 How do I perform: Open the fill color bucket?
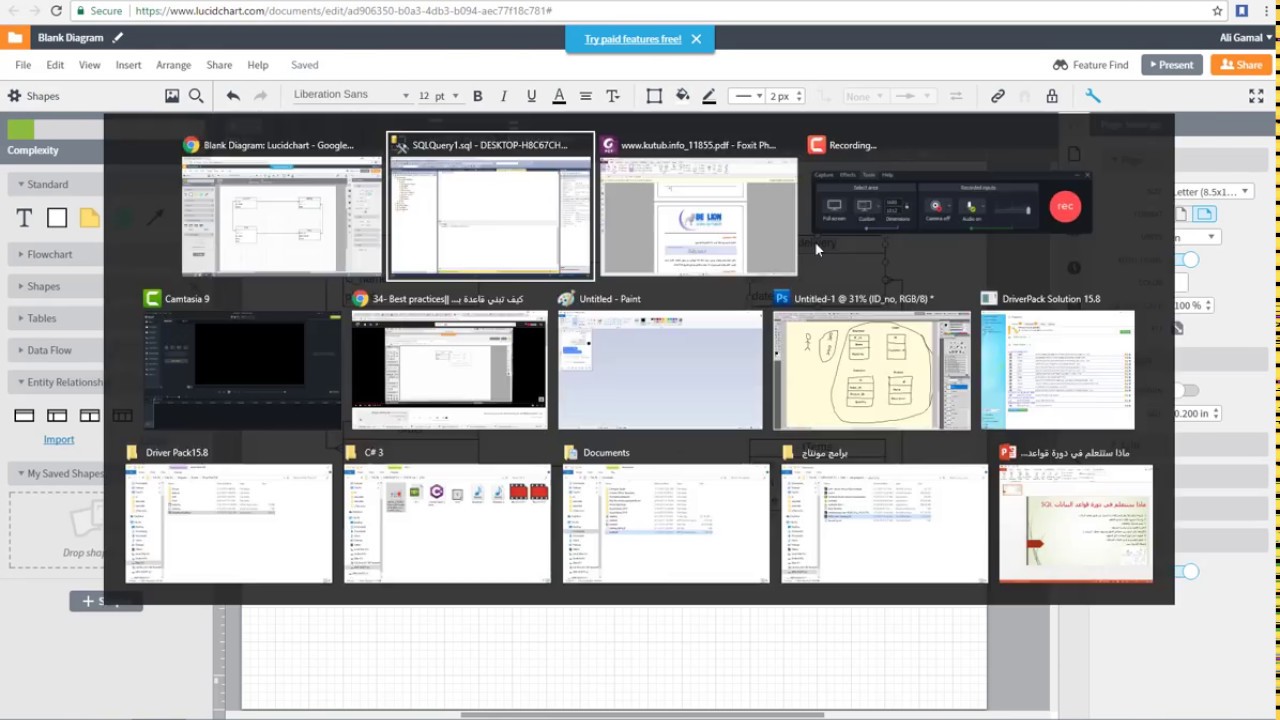point(683,96)
